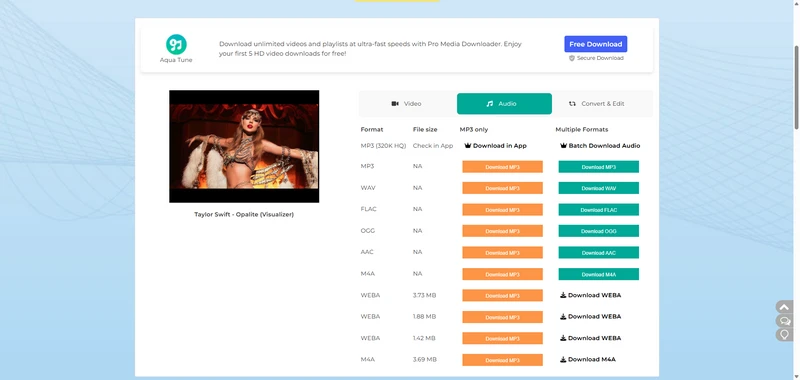
Task: Click the 'Check in App' file size text
Action: coord(433,146)
